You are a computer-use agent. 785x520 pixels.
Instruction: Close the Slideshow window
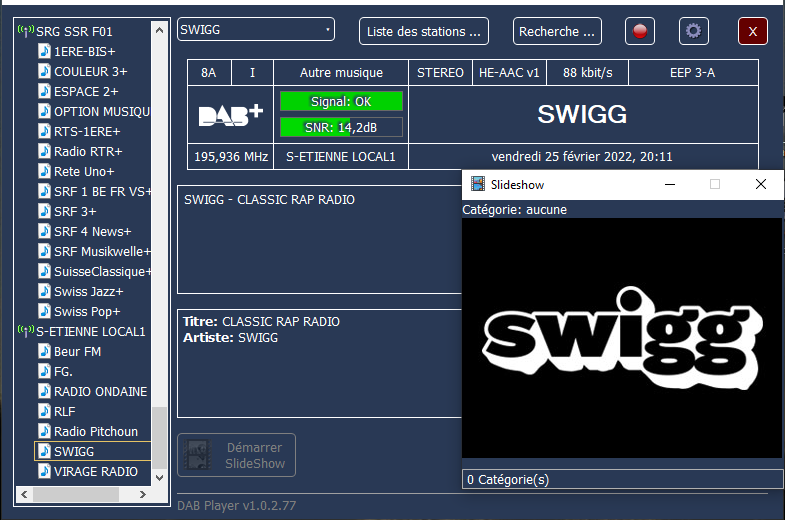tap(760, 184)
